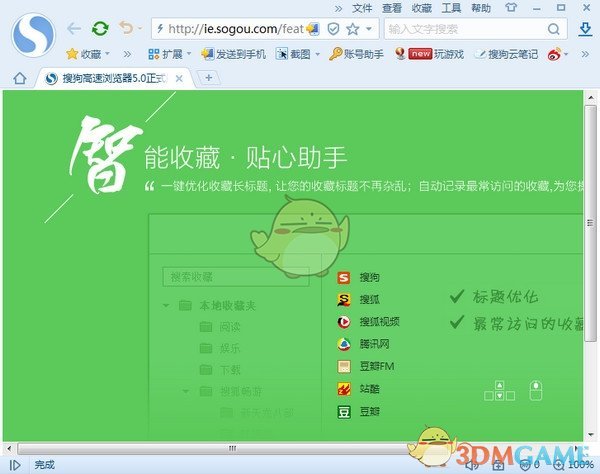Click 发送到手机 toolbar button
The width and height of the screenshot is (600, 474).
[x=233, y=54]
